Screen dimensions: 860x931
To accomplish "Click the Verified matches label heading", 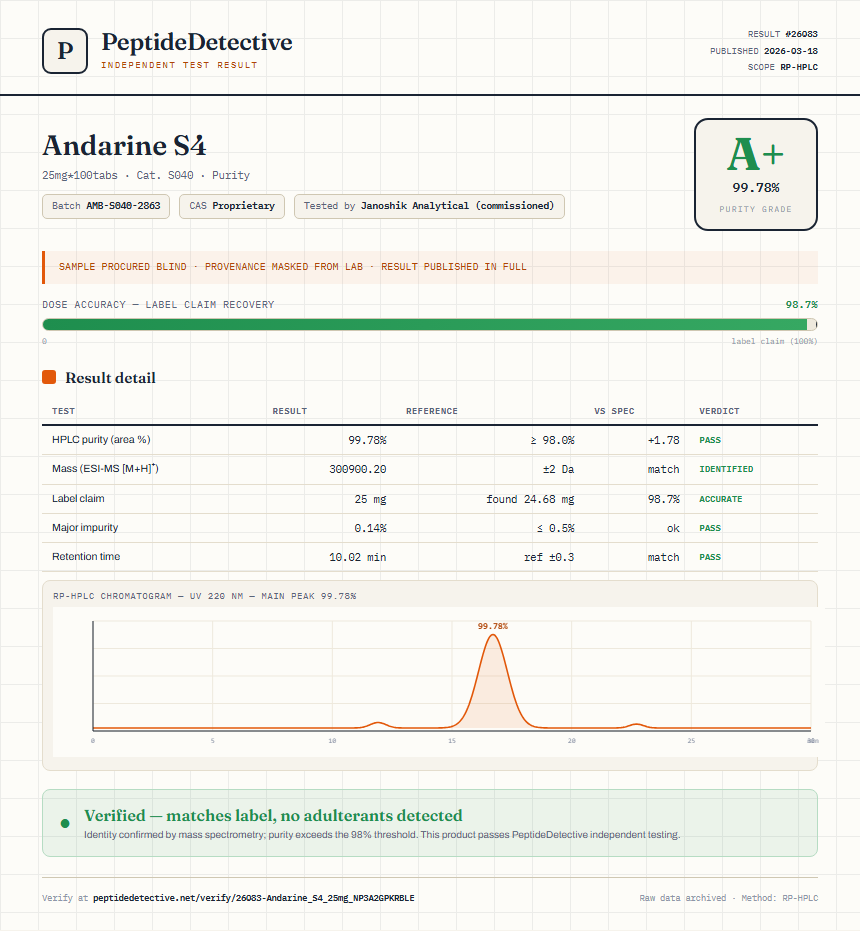I will point(273,815).
